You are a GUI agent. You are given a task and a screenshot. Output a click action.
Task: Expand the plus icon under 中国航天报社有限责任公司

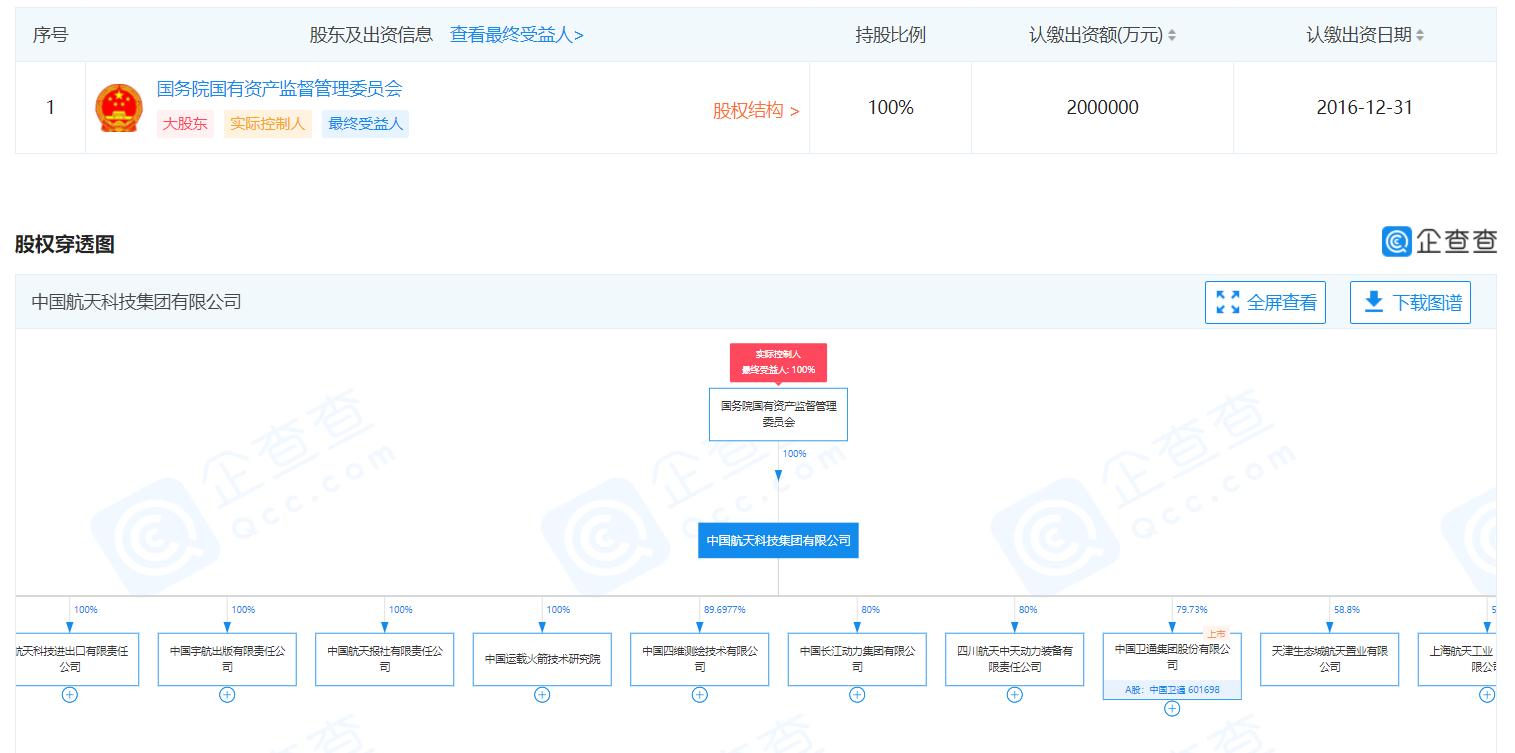(384, 694)
